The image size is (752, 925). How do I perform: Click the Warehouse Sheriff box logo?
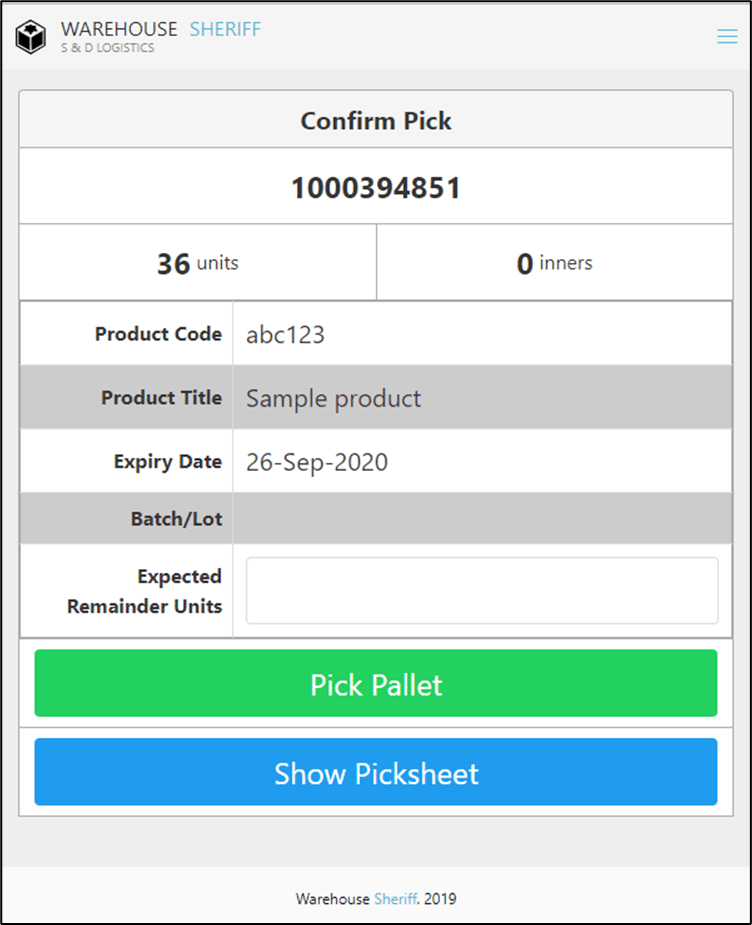[31, 37]
